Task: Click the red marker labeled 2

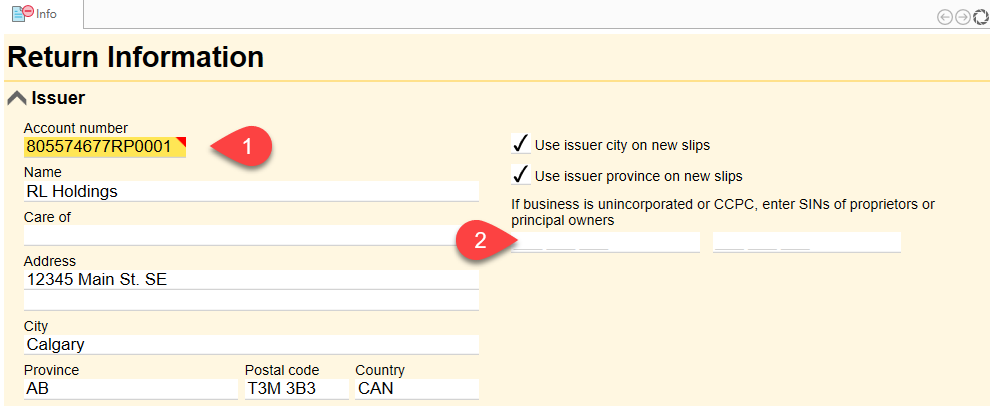Action: tap(478, 241)
